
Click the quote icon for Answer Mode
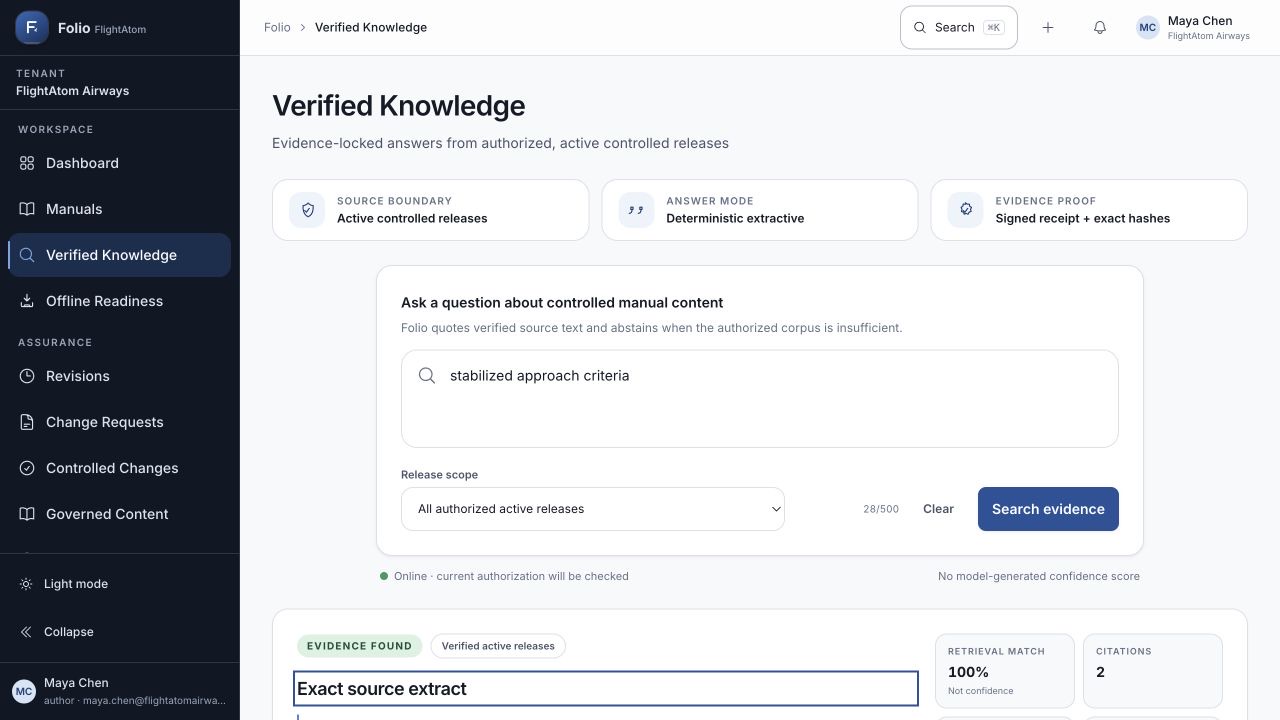pyautogui.click(x=636, y=210)
